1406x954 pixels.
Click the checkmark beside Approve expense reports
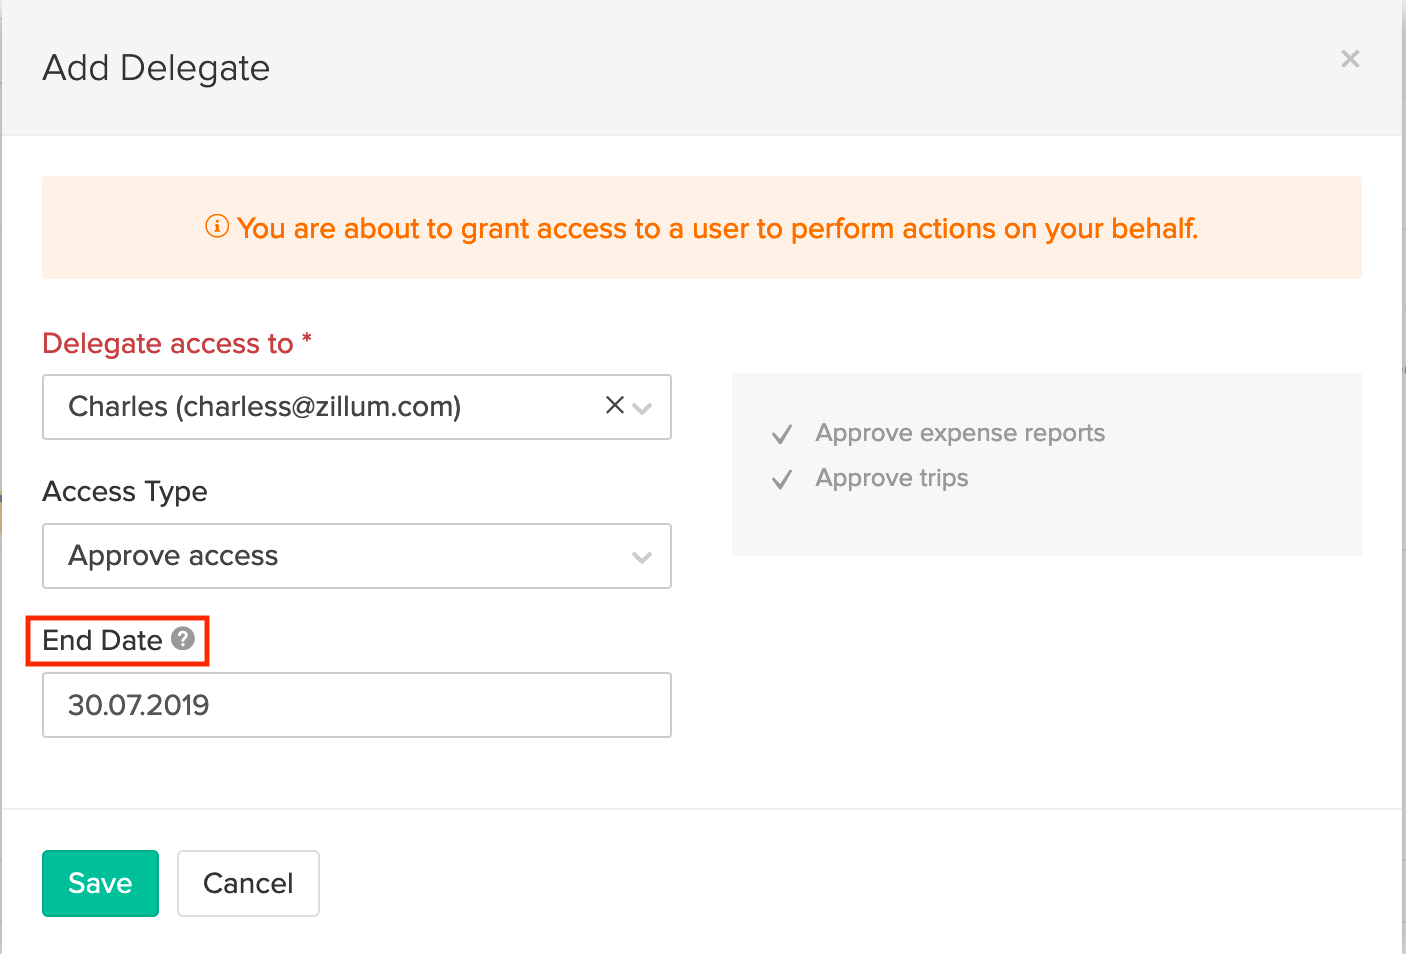click(x=781, y=434)
